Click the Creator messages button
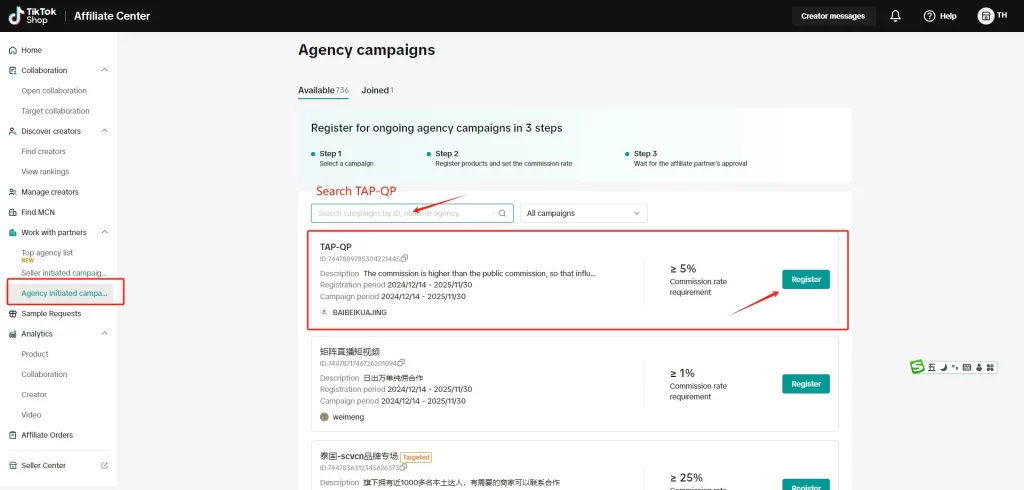Screen dimensions: 1024x490 point(833,16)
